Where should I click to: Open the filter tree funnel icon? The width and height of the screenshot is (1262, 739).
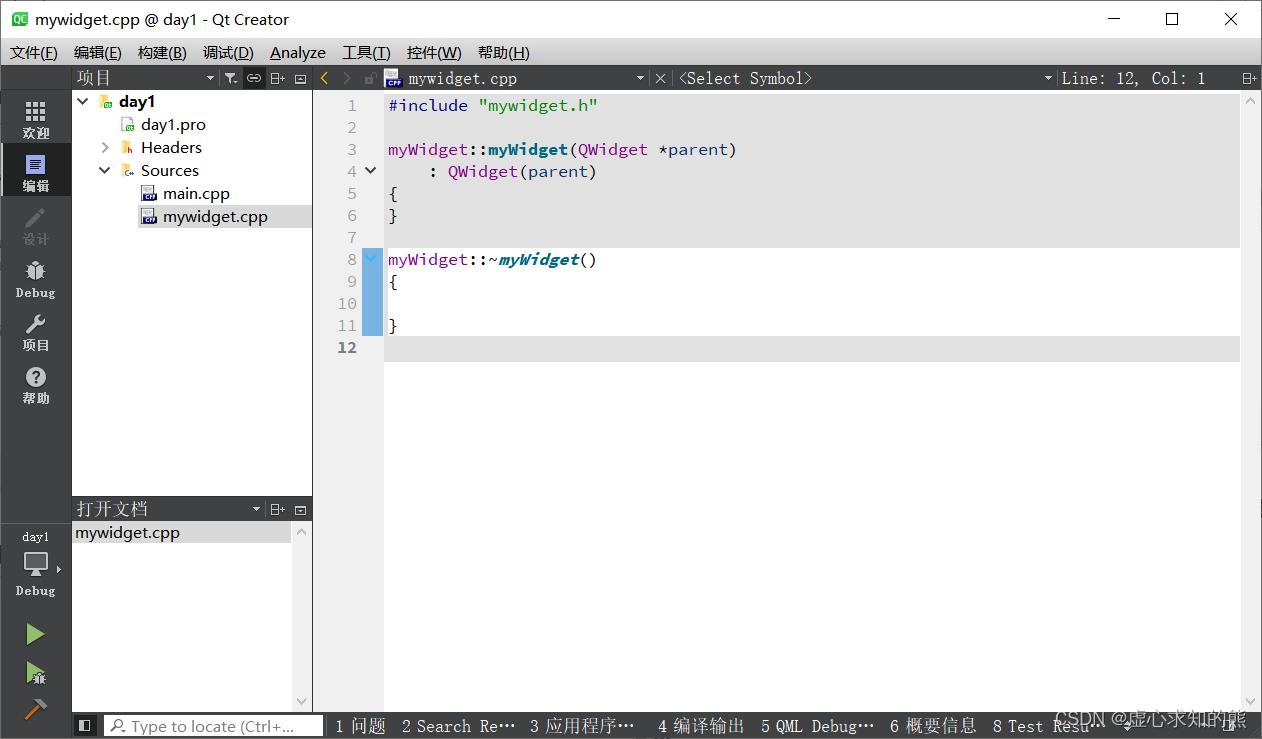pos(231,78)
